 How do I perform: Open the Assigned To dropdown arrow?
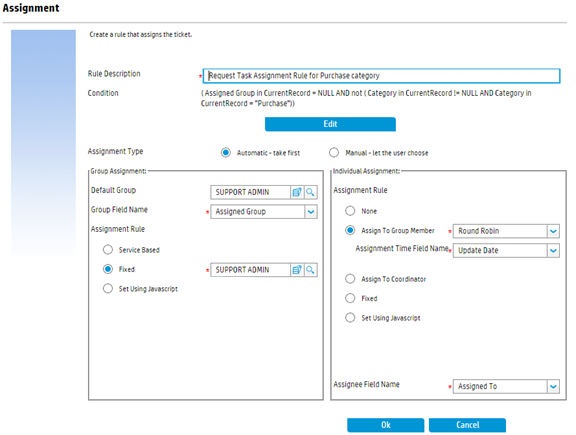(553, 387)
